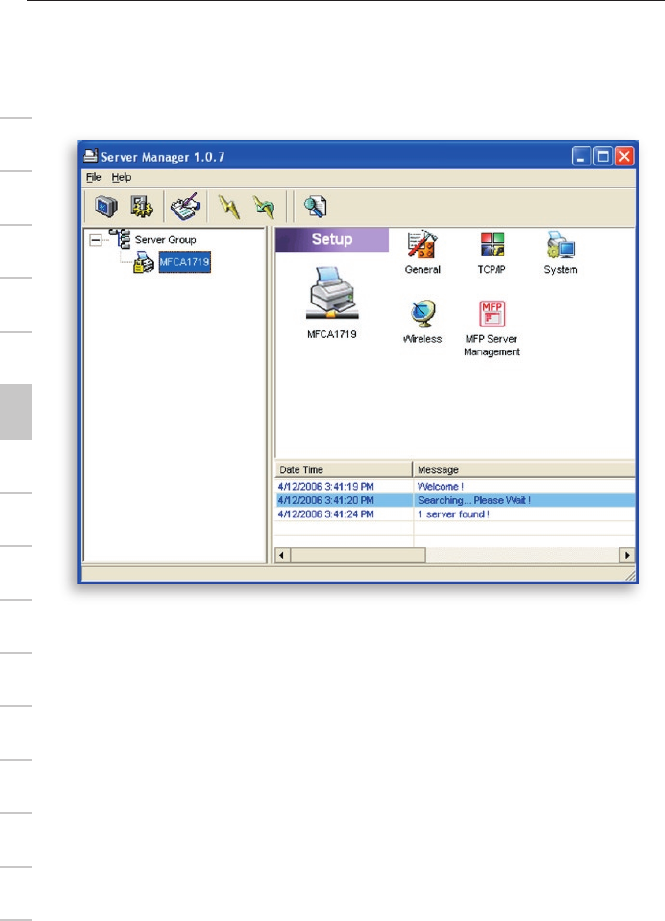Viewport: 665px width, 921px height.
Task: Click the second toolbar icon with gear
Action: coord(137,206)
